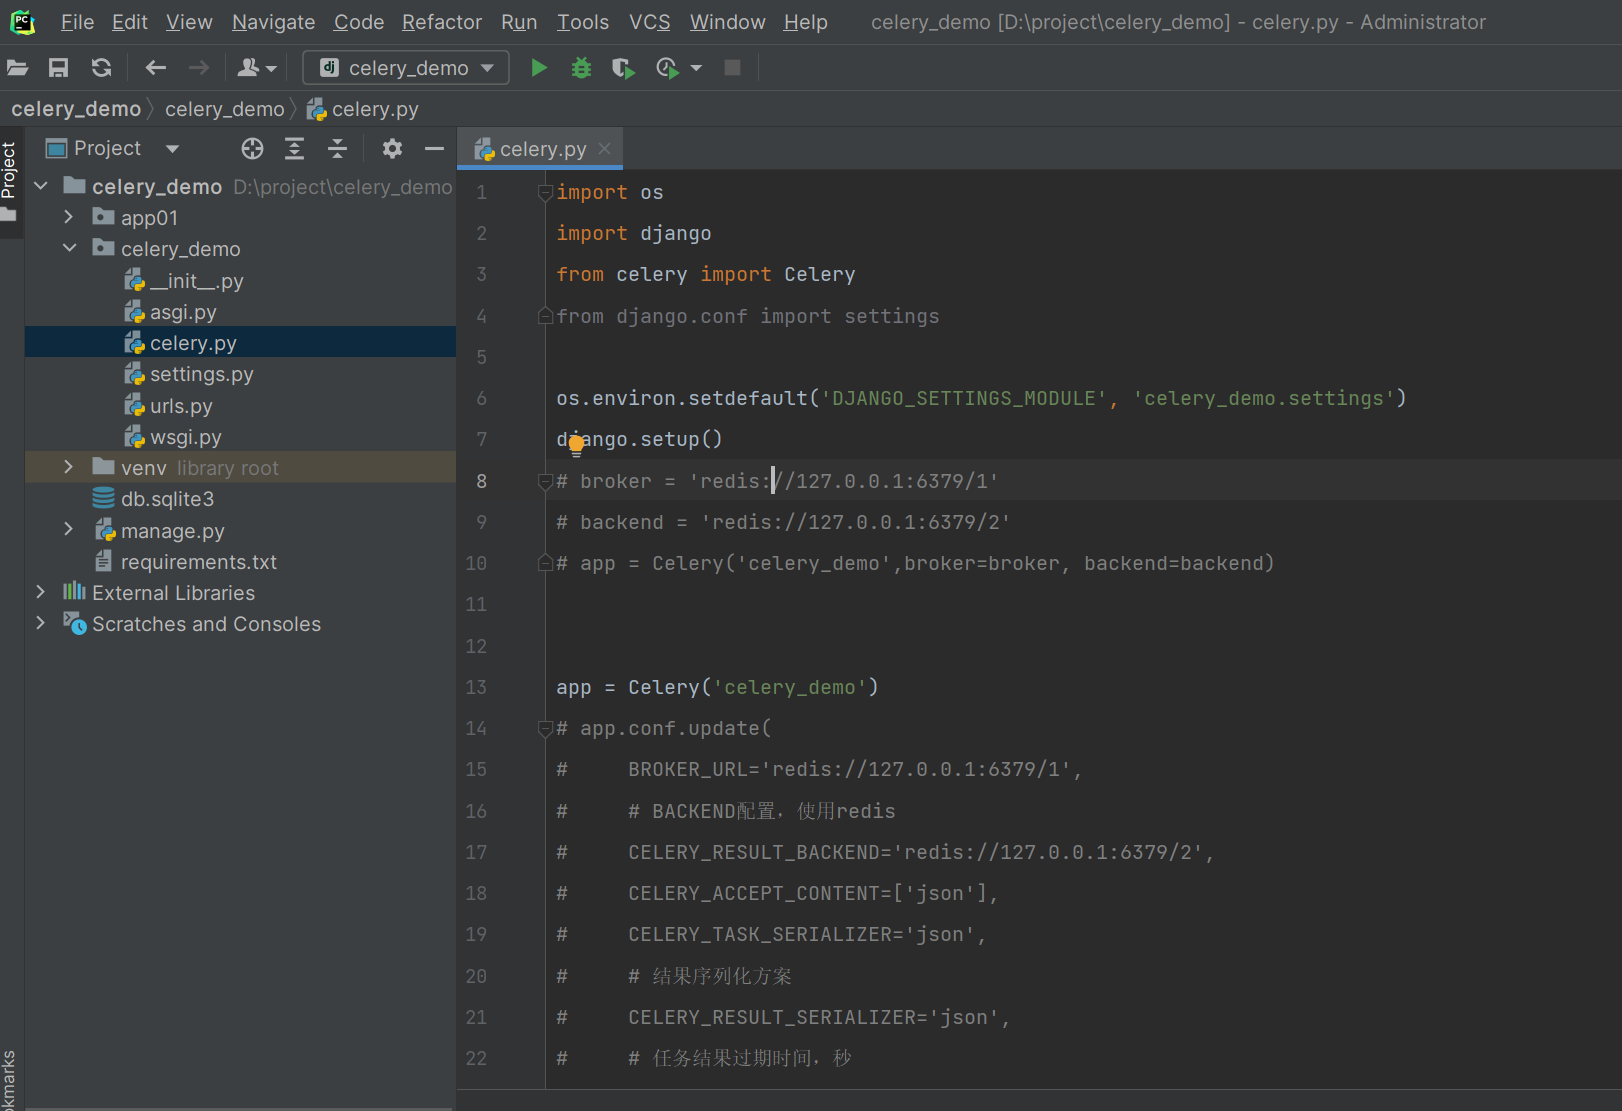Click the Profile run icon
The image size is (1622, 1111).
(667, 68)
